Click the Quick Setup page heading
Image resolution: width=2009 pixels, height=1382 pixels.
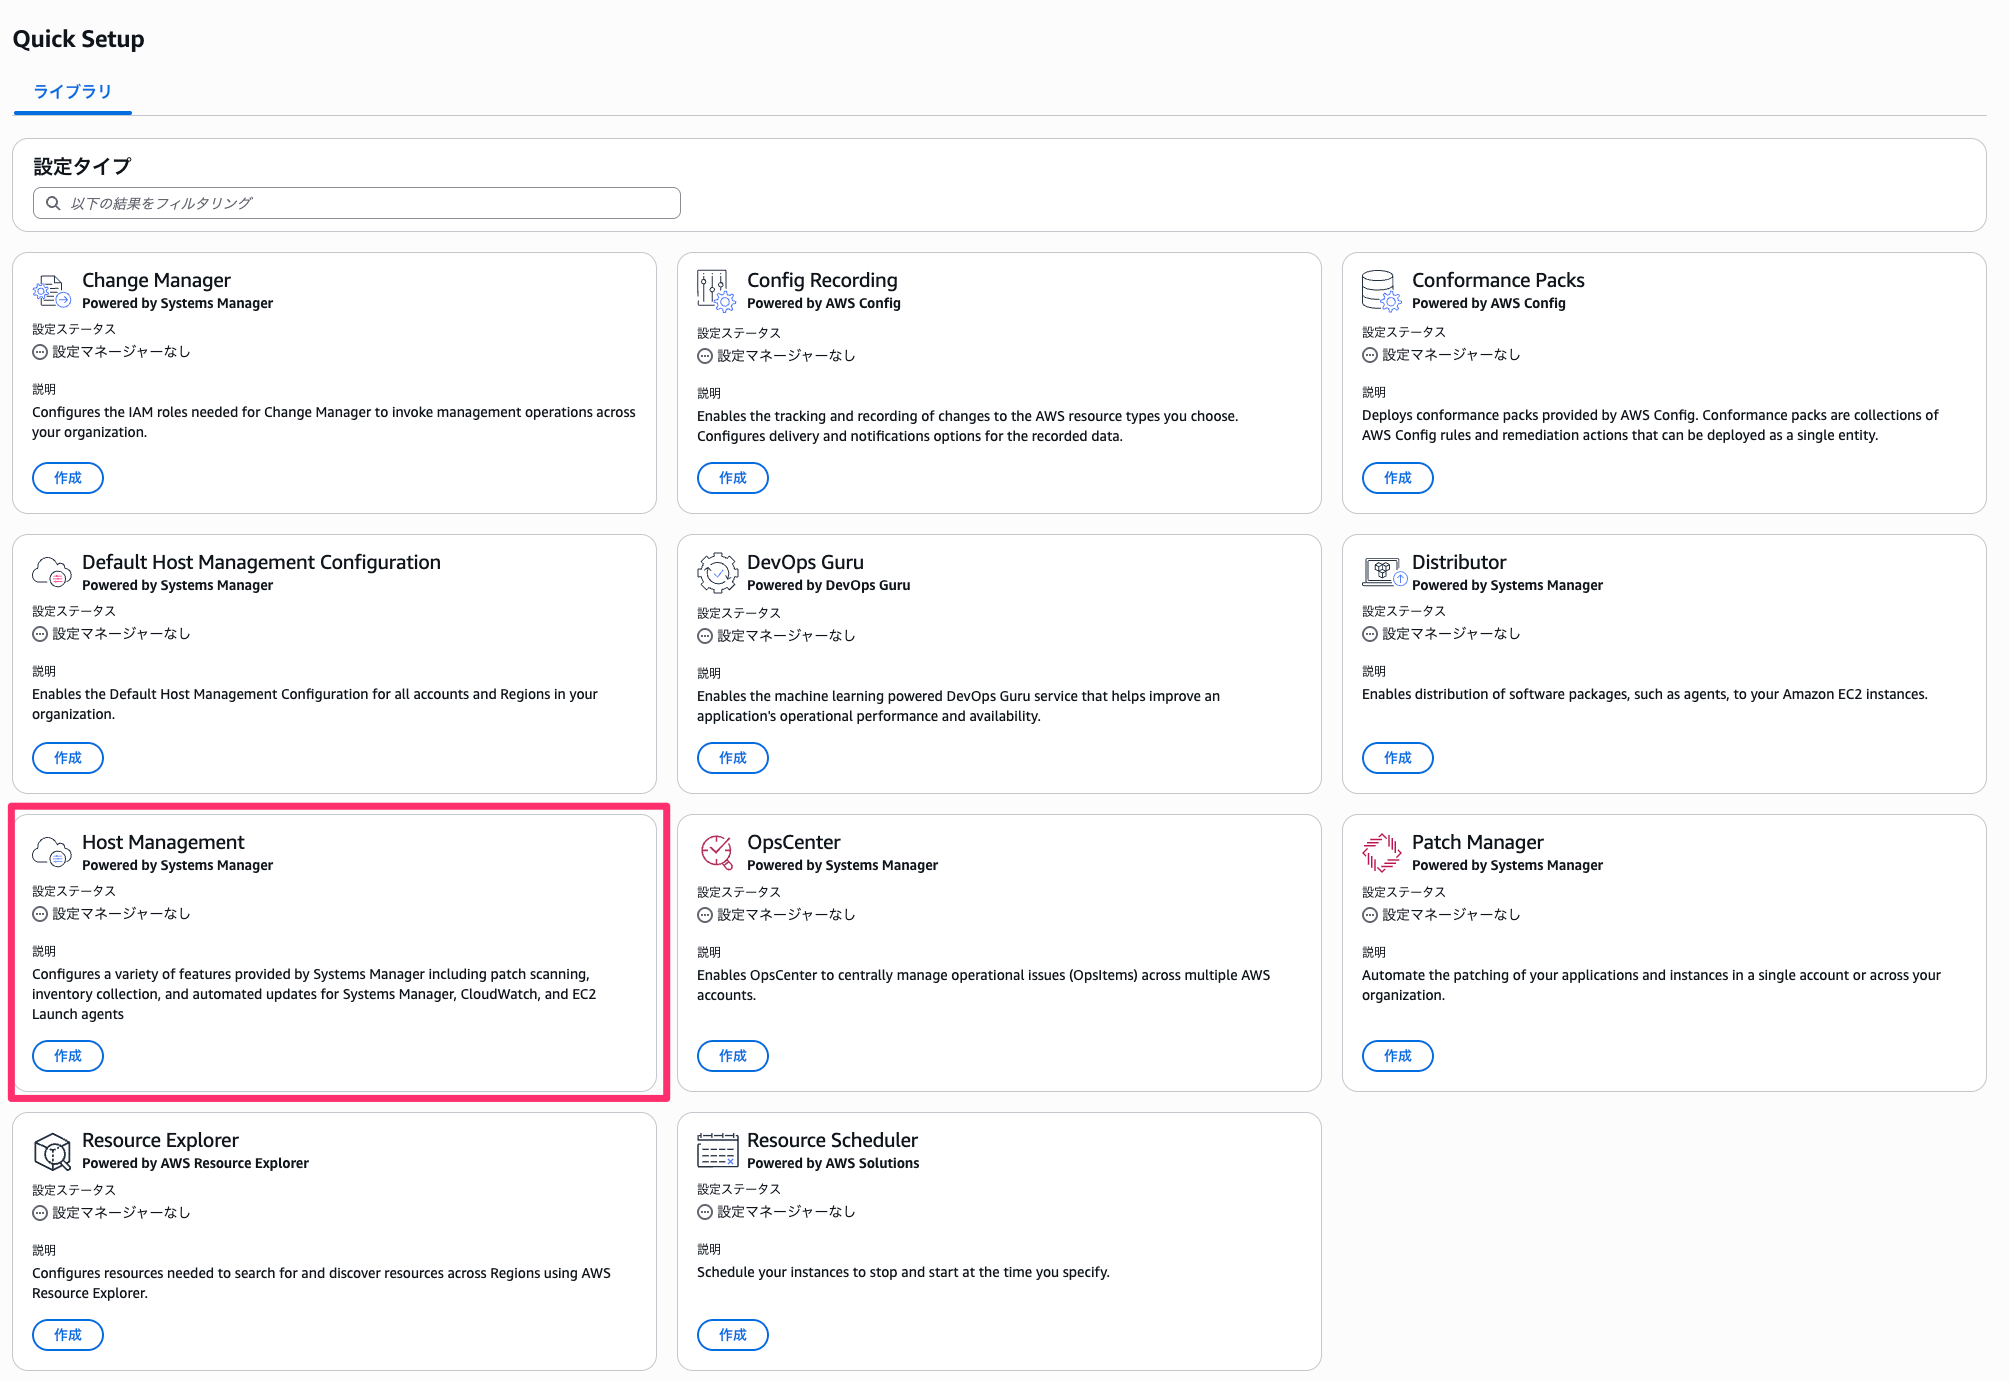(x=78, y=39)
